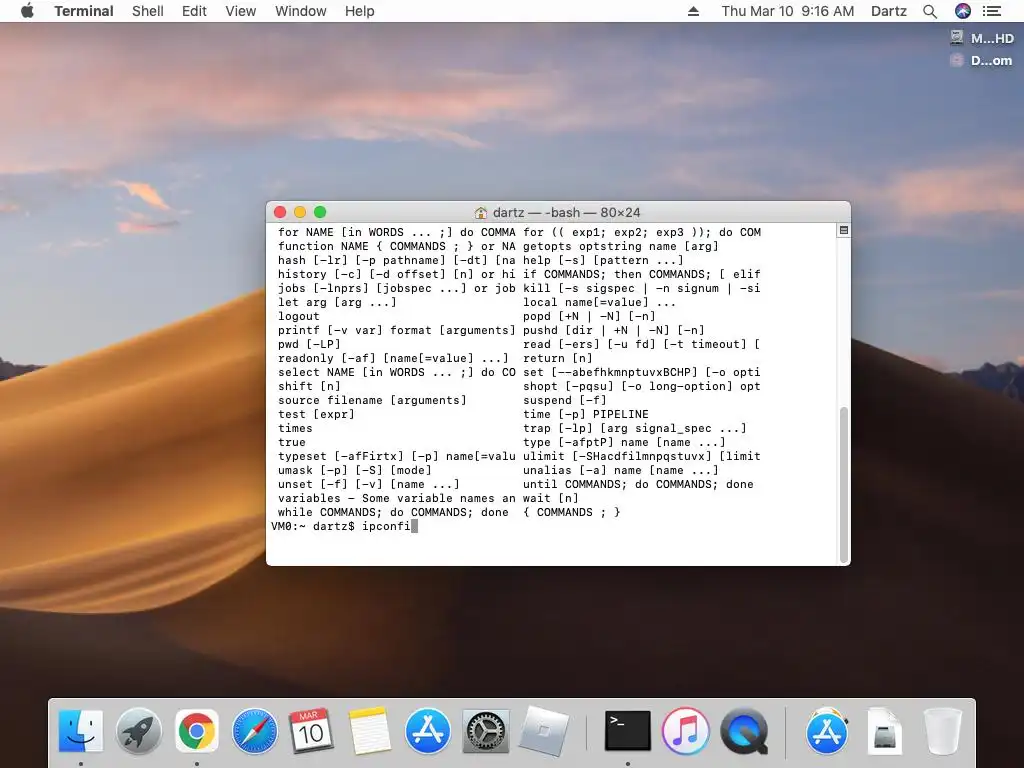This screenshot has height=768, width=1024.
Task: Open Roblox tilted square icon in Dock
Action: click(x=543, y=731)
